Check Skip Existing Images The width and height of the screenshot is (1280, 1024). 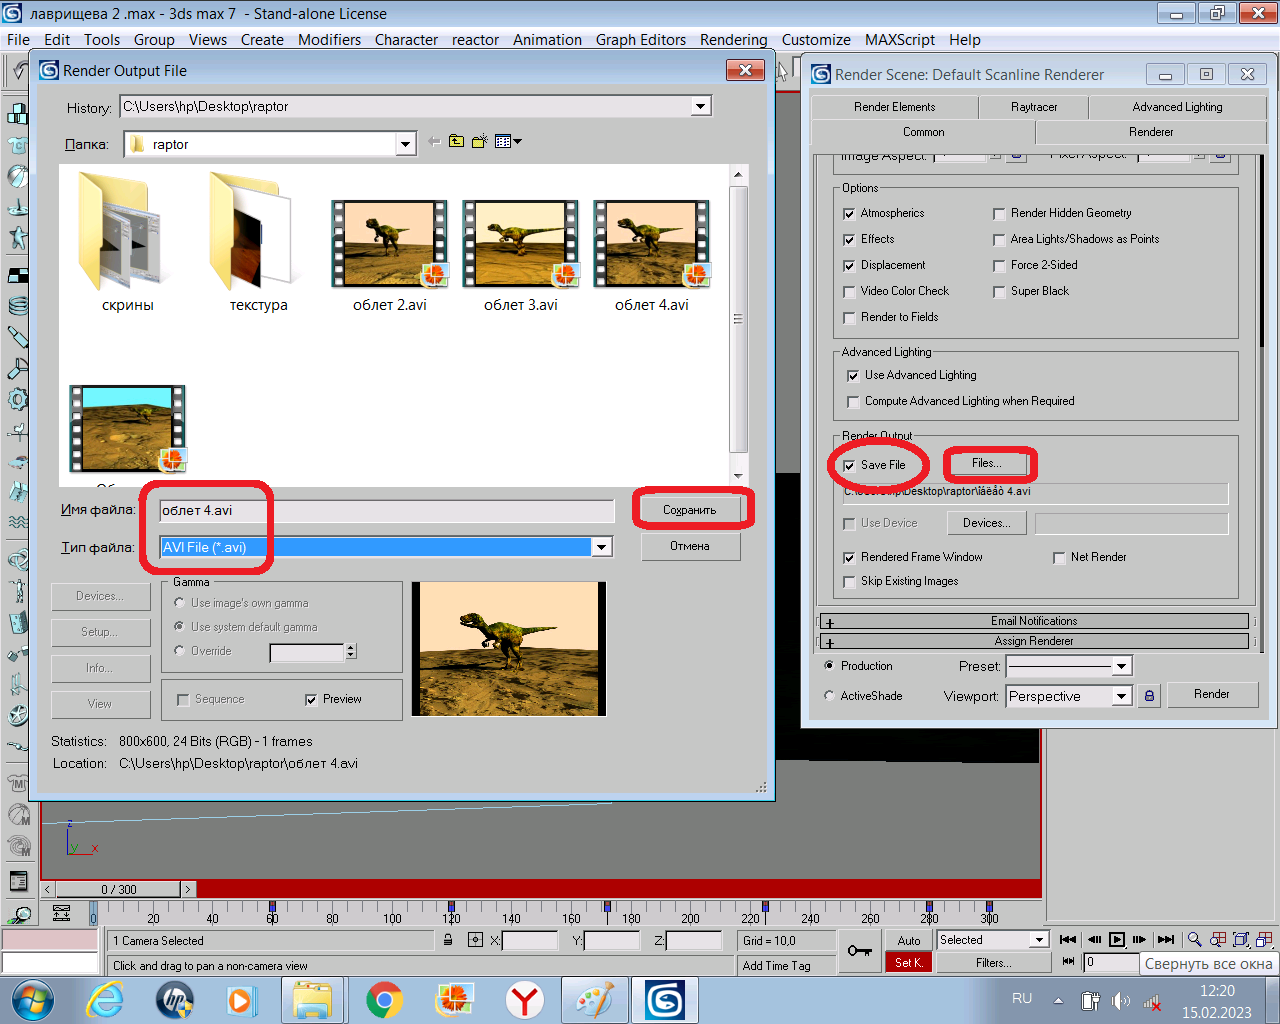[849, 582]
